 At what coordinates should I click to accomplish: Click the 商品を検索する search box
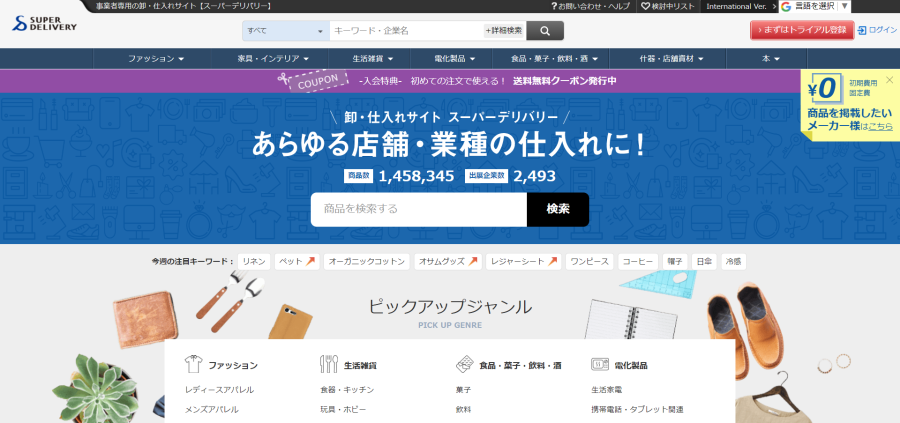tap(419, 209)
